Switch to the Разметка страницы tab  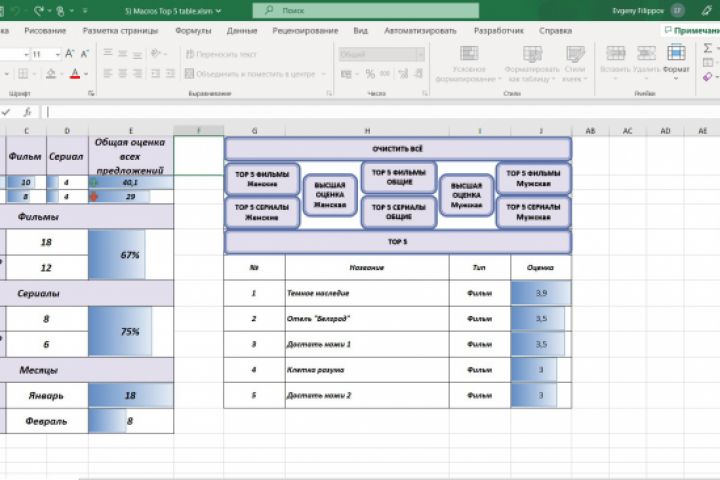point(120,31)
